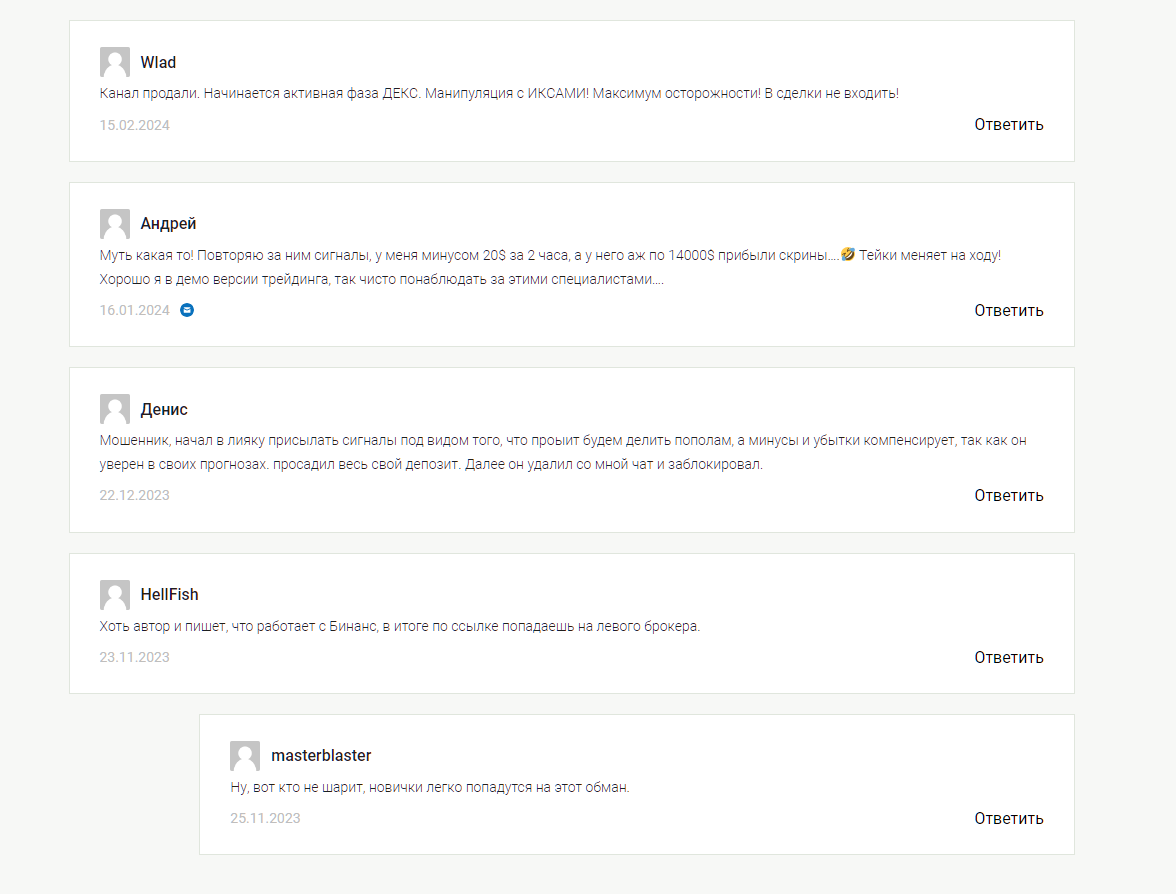The width and height of the screenshot is (1176, 894).
Task: Click blue envelope icon beside 16.01.2024
Action: click(x=187, y=310)
